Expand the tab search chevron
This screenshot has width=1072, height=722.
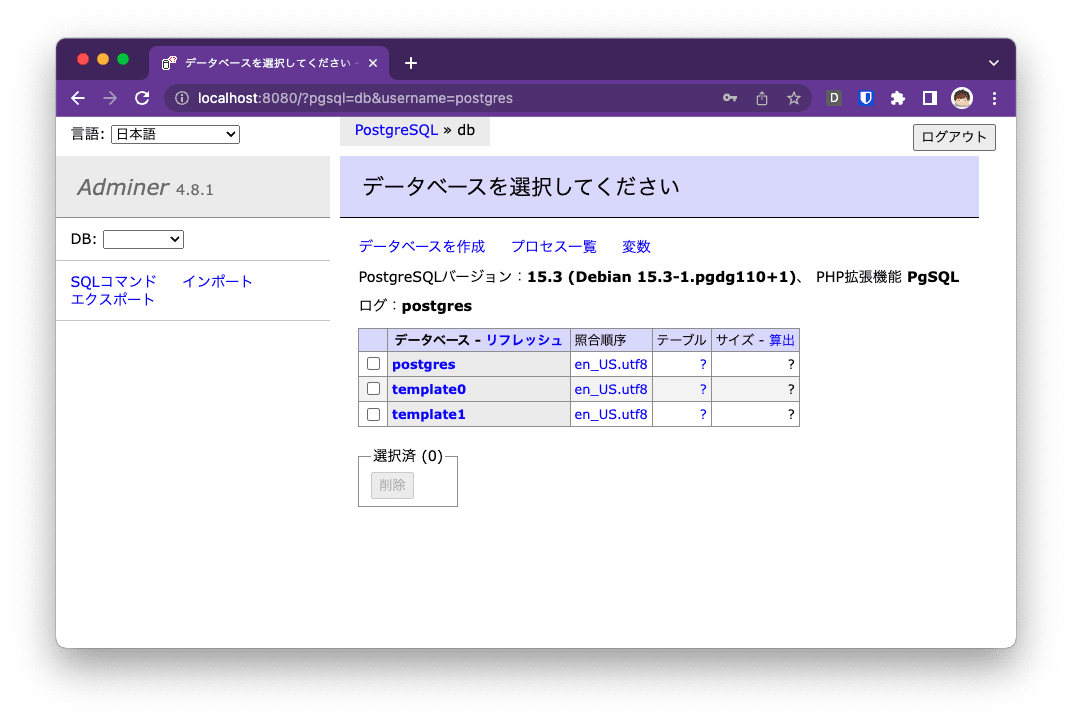pyautogui.click(x=993, y=63)
